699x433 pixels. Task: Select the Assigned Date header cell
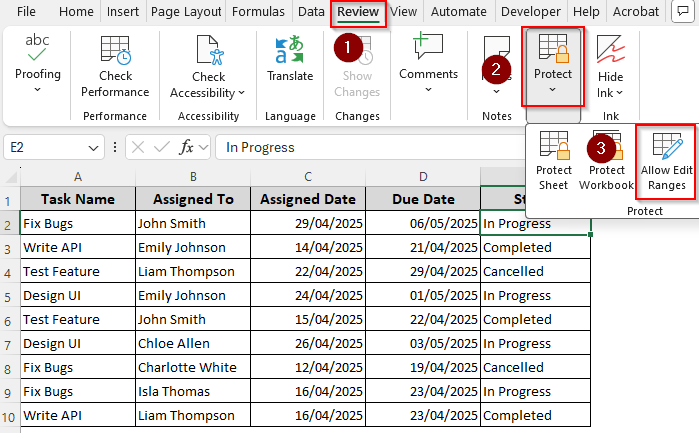point(308,199)
